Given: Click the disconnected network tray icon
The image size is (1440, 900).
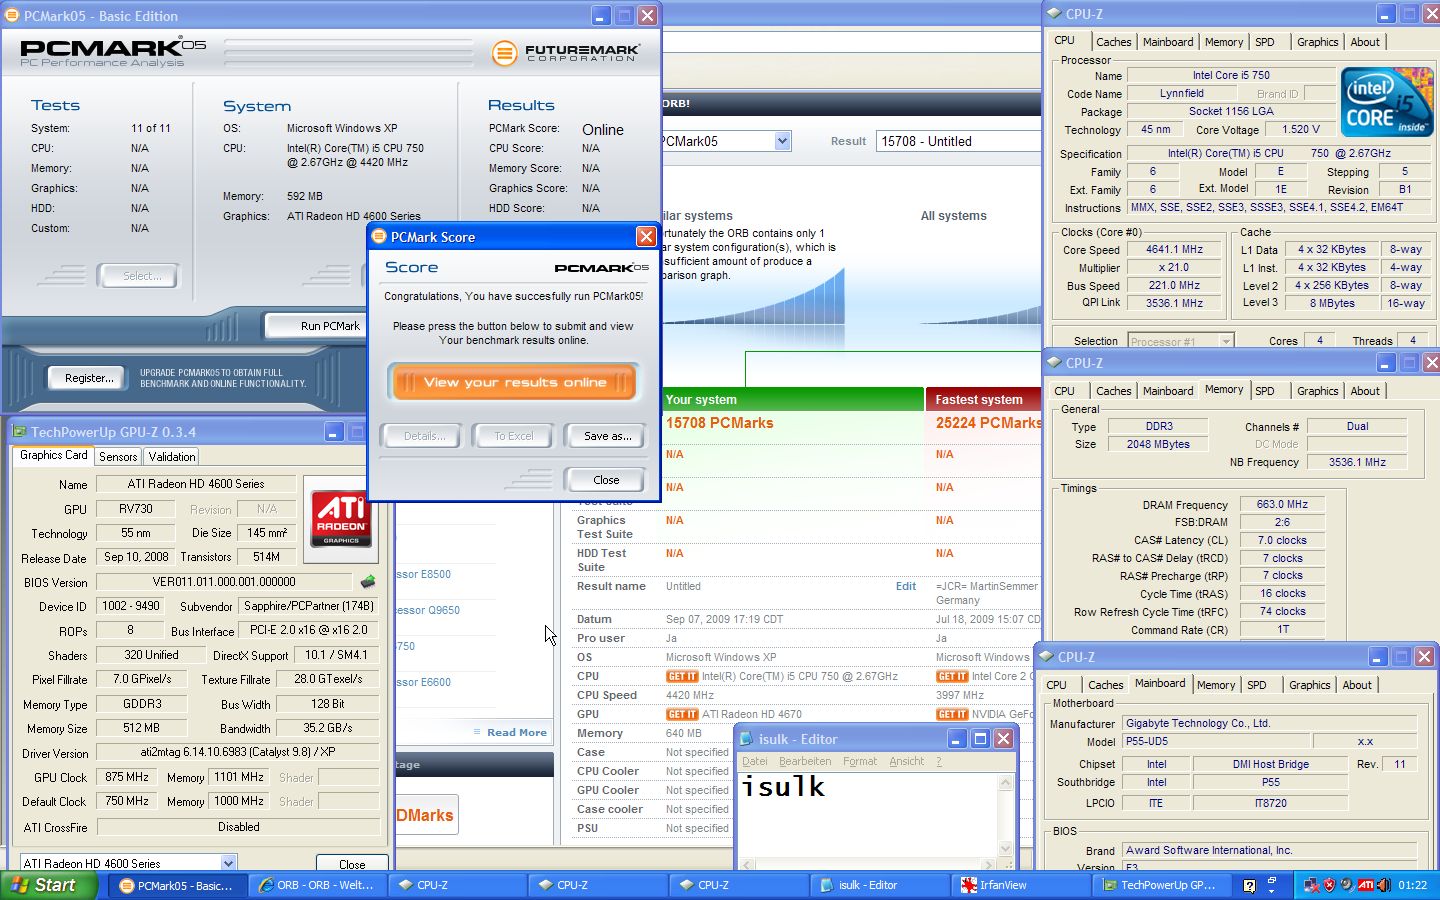Looking at the screenshot, I should coord(1311,885).
